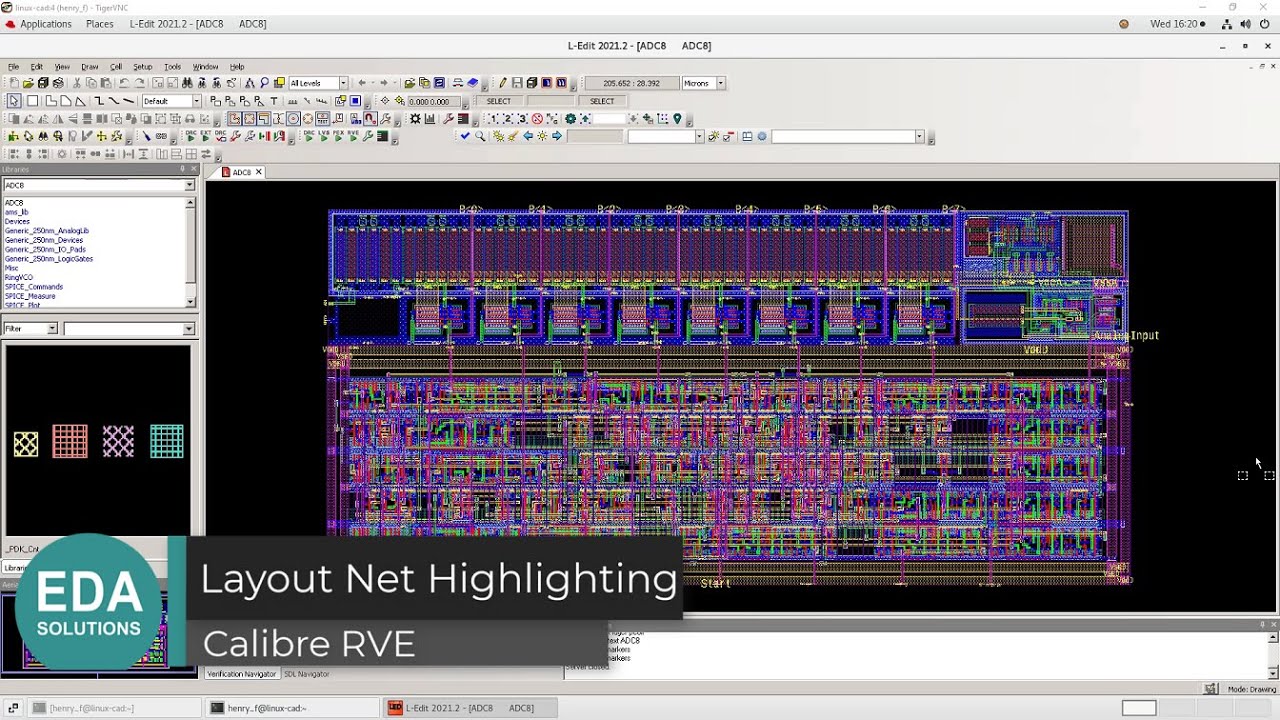Click the right SELECT button
This screenshot has height=720, width=1280.
click(x=602, y=101)
